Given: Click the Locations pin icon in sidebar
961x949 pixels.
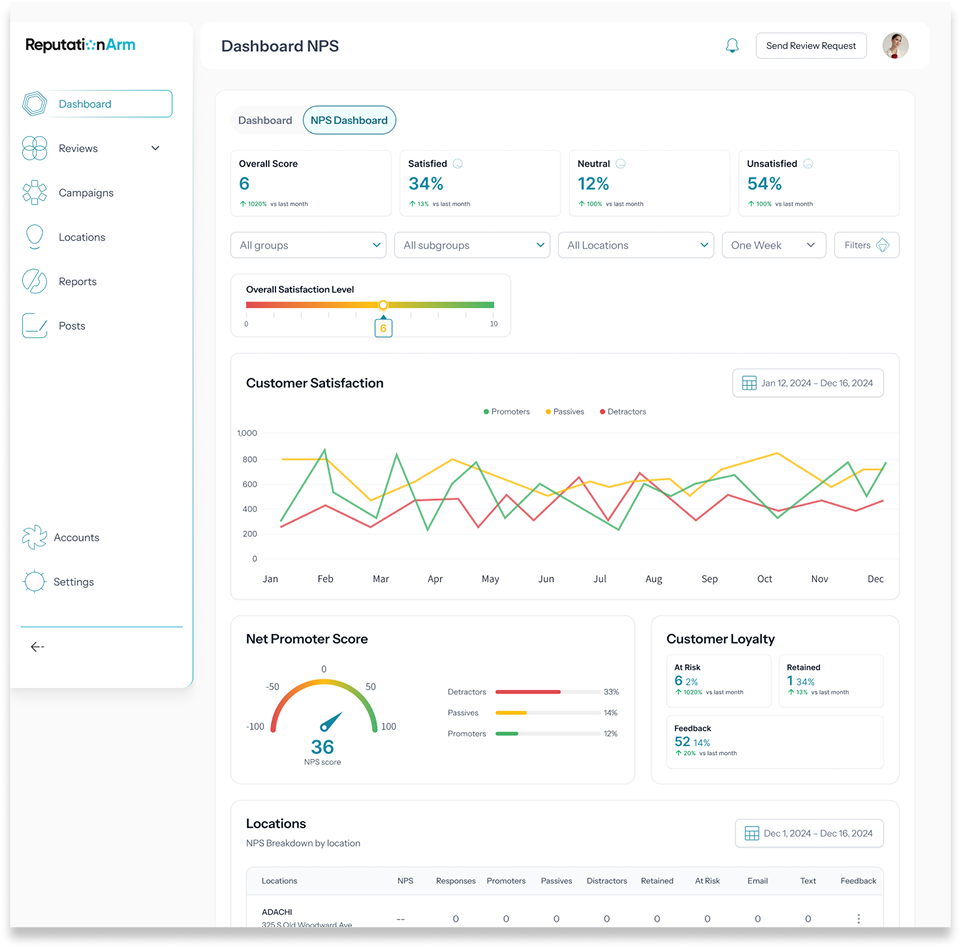Looking at the screenshot, I should 35,237.
